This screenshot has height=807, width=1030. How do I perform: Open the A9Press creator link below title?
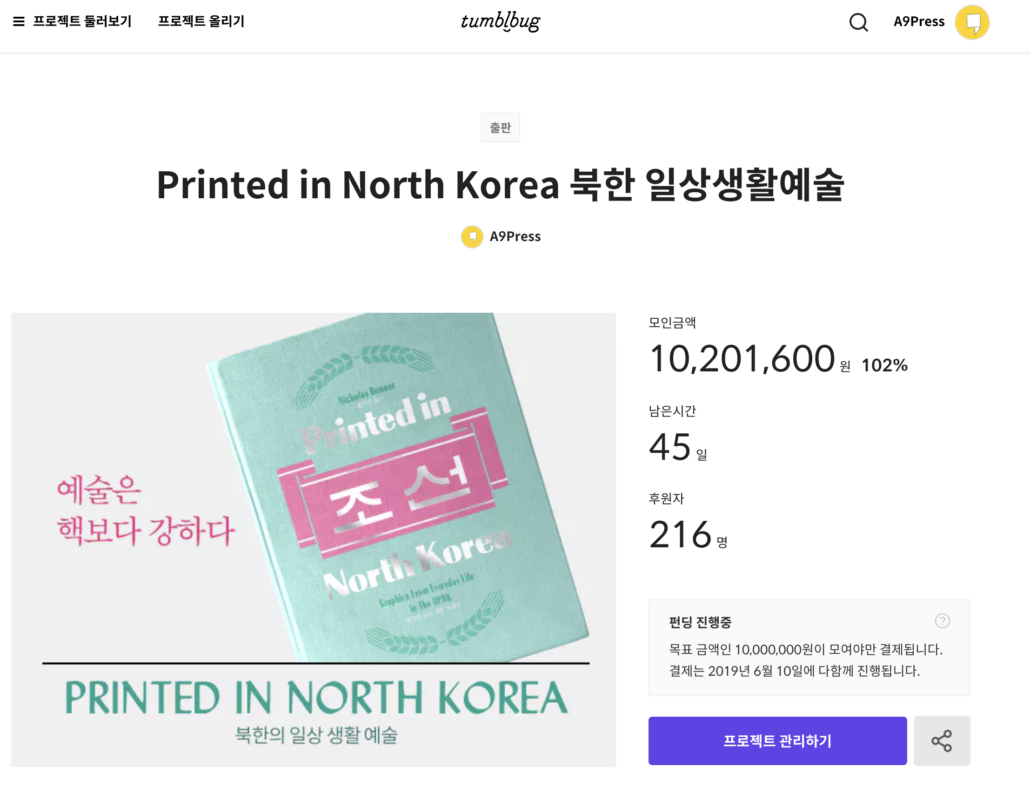pyautogui.click(x=515, y=236)
